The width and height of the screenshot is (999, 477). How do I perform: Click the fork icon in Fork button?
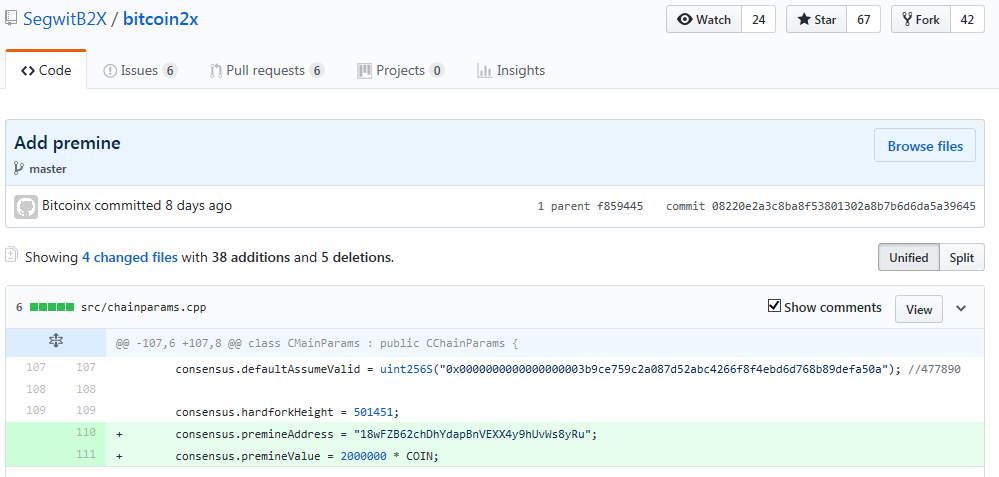click(907, 19)
